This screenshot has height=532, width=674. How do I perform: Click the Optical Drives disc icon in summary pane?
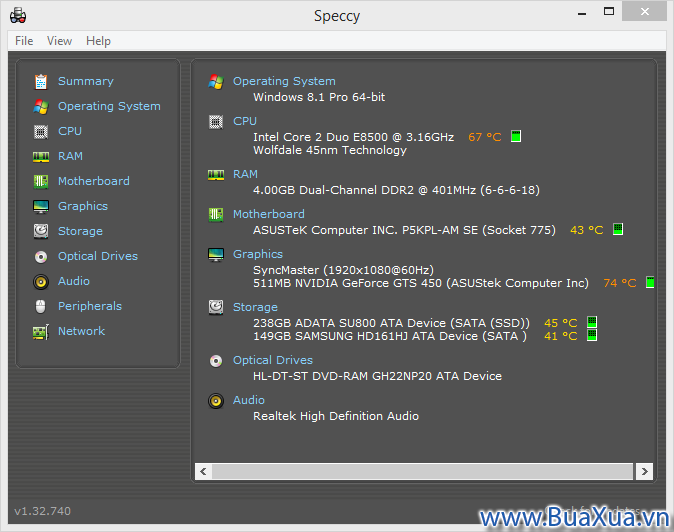pyautogui.click(x=216, y=361)
